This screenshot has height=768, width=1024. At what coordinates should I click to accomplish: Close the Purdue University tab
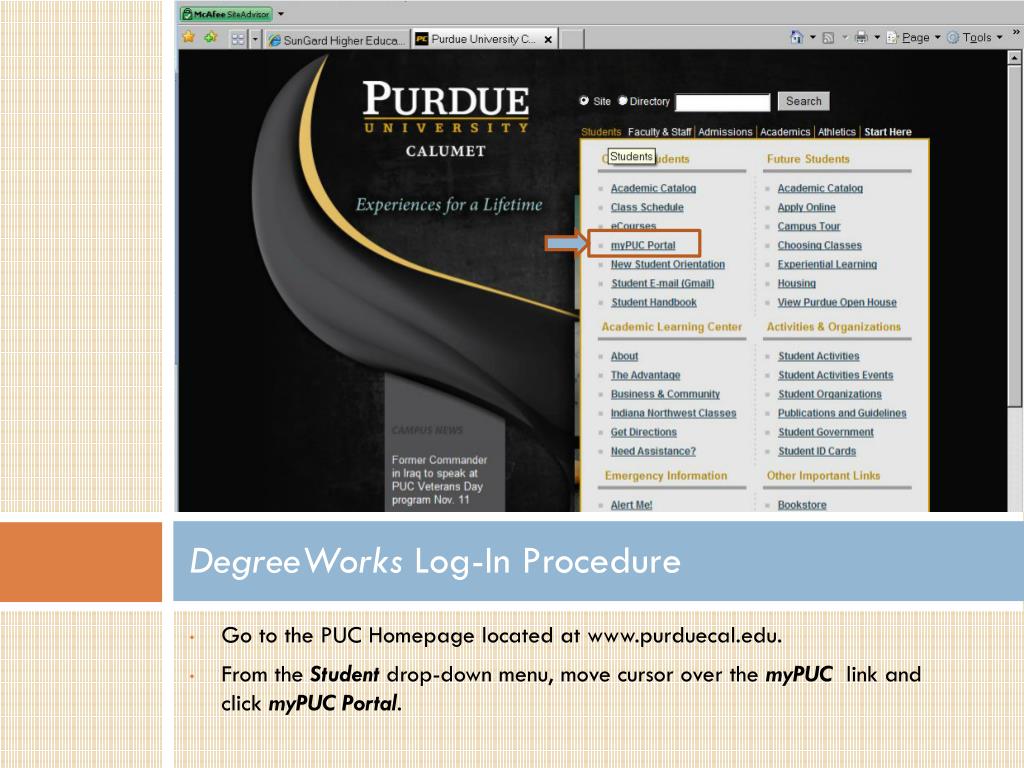coord(549,40)
